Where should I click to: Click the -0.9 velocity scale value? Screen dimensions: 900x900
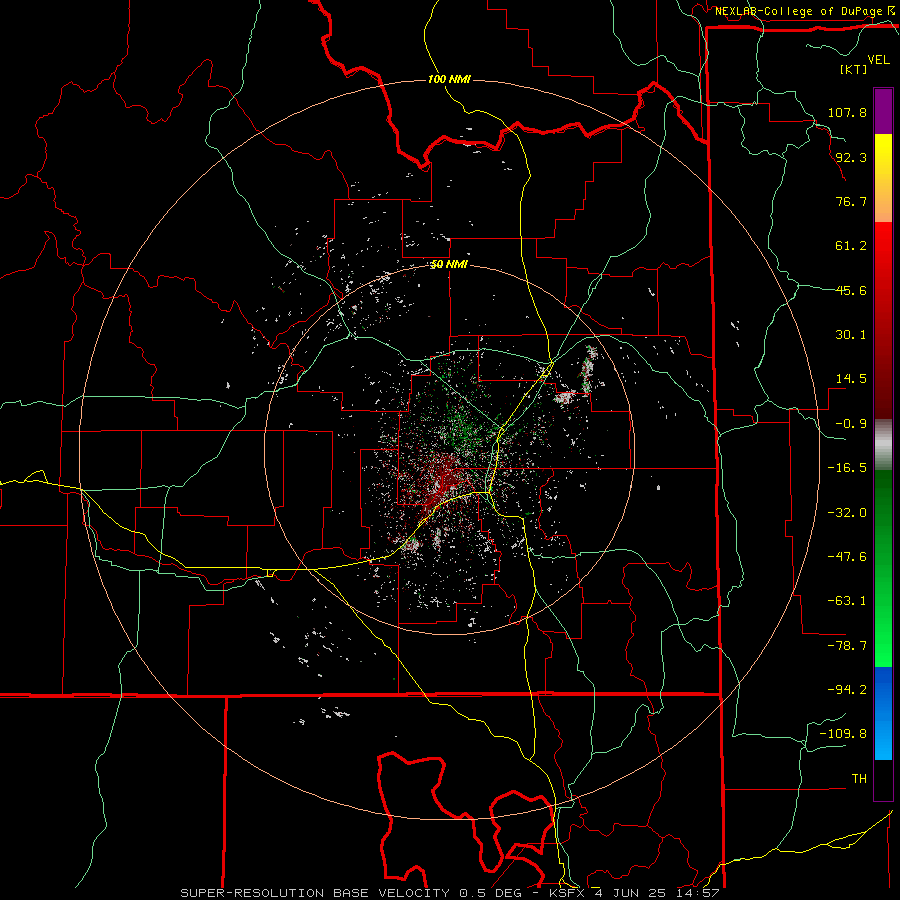[851, 424]
